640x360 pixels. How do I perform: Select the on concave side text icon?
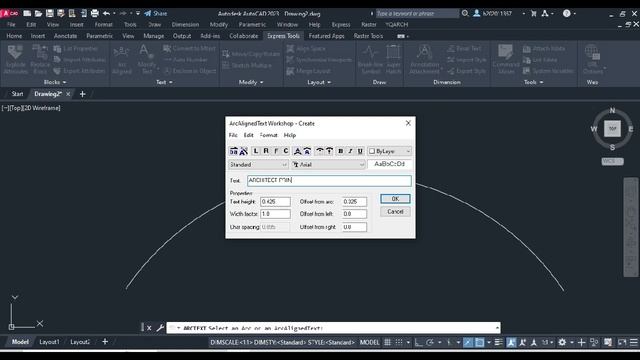(307, 151)
